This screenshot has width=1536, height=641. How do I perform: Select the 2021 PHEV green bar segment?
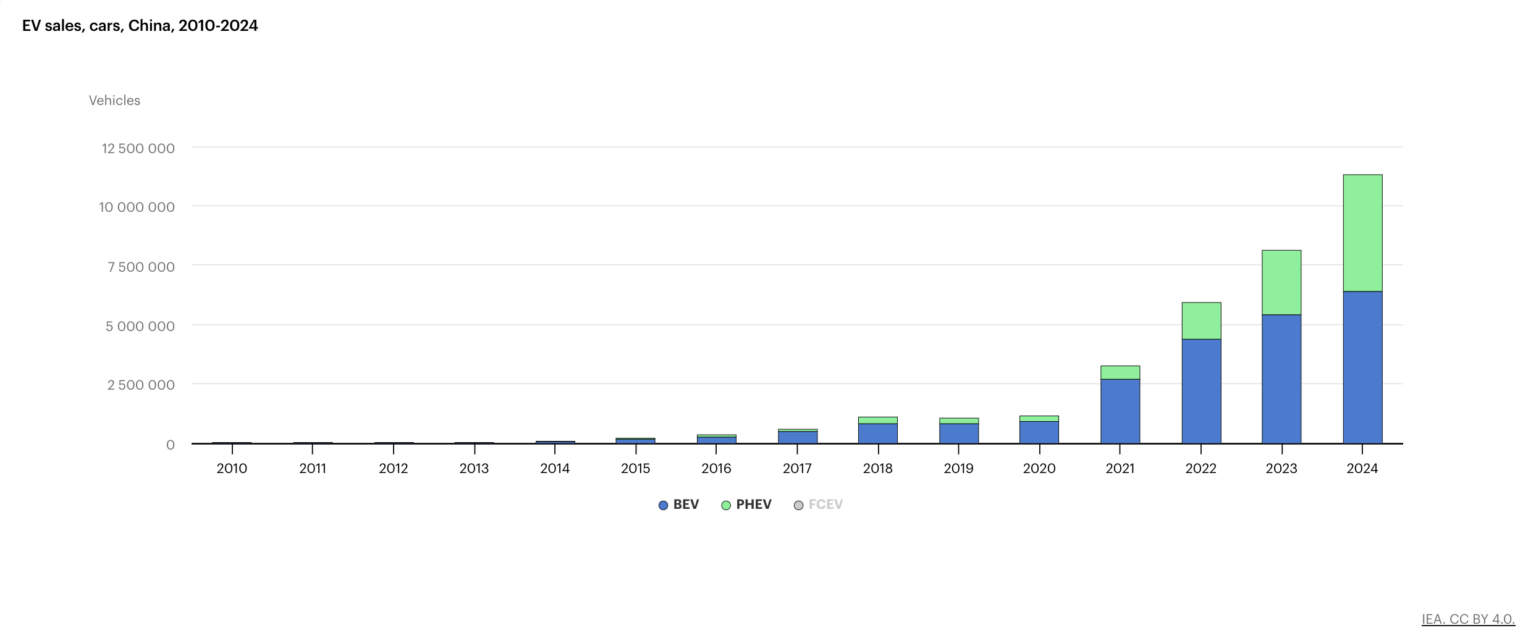1120,372
